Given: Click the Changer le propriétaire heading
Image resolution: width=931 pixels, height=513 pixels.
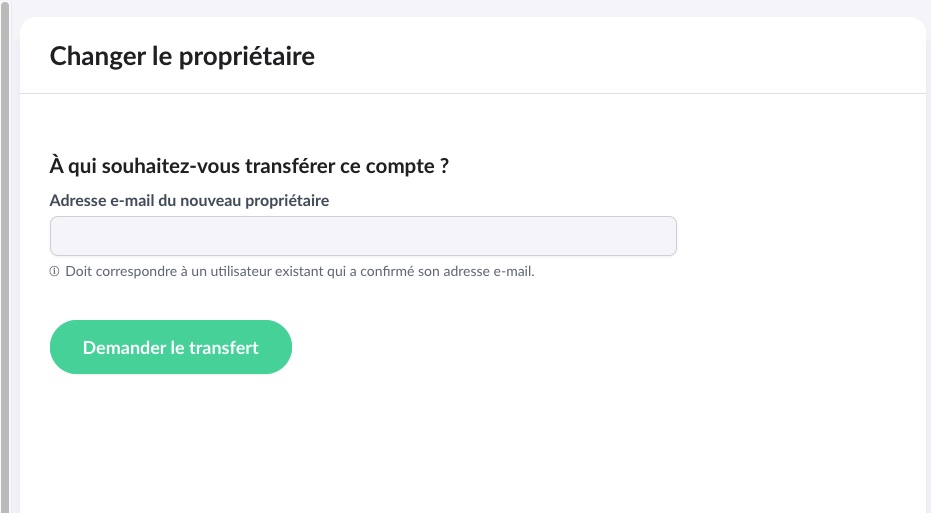Looking at the screenshot, I should pyautogui.click(x=182, y=56).
